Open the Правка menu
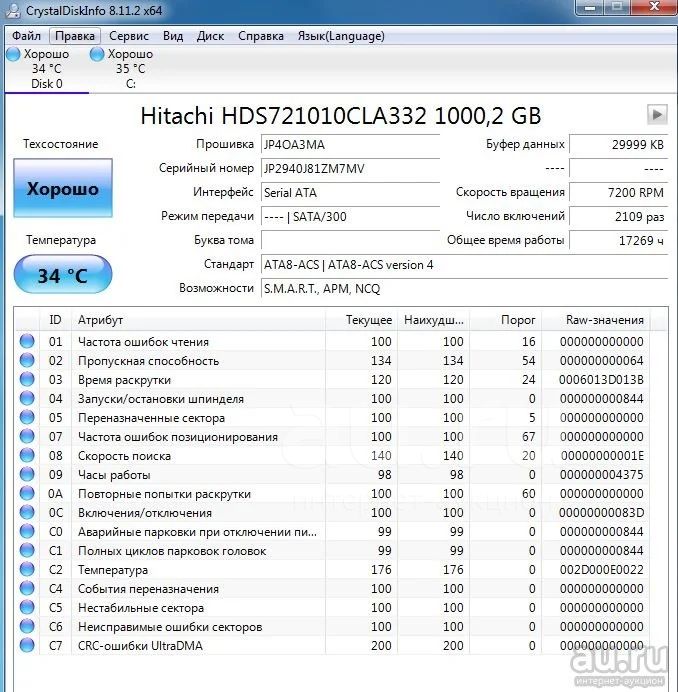This screenshot has height=692, width=678. click(75, 36)
